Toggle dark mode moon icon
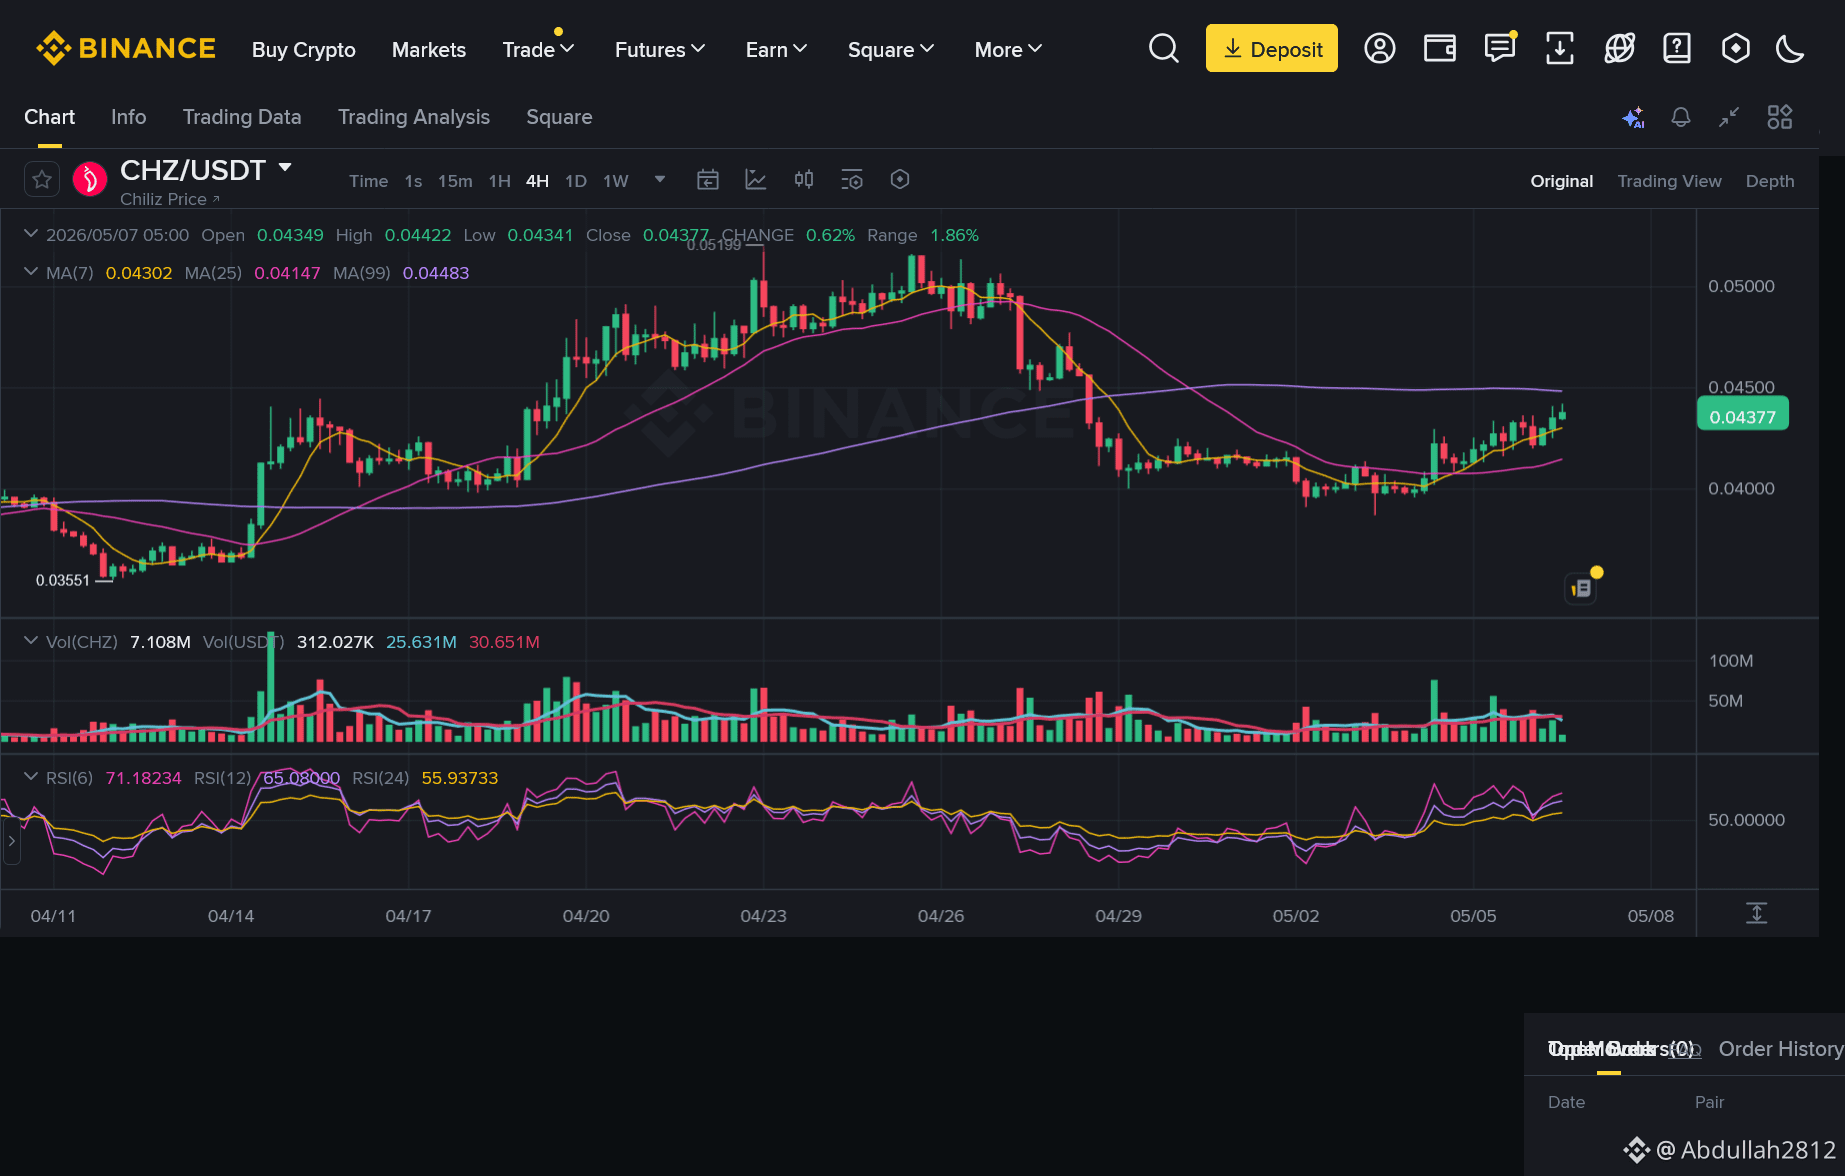Viewport: 1845px width, 1176px height. (1790, 48)
